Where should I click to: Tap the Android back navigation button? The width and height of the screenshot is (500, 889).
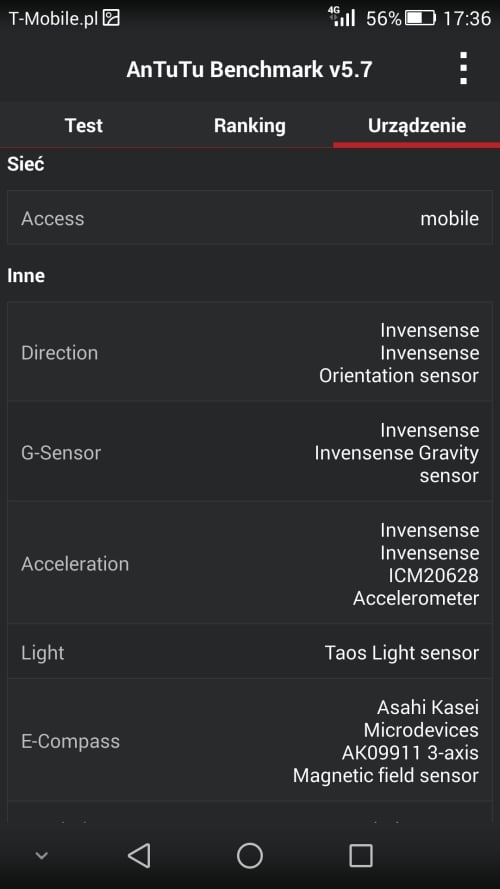click(139, 855)
